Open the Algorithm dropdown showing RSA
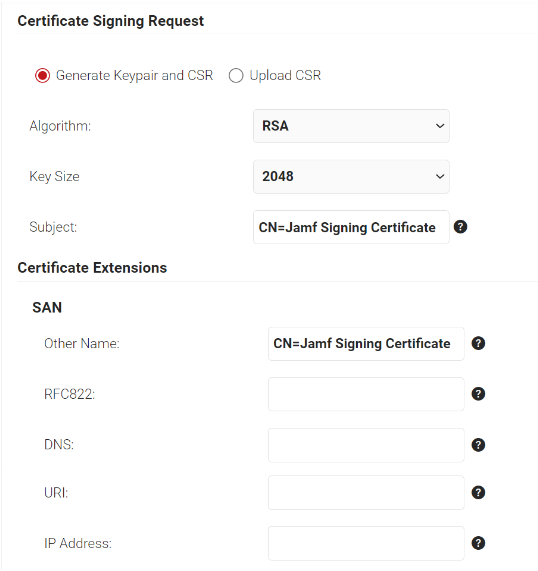This screenshot has width=538, height=571. click(352, 126)
